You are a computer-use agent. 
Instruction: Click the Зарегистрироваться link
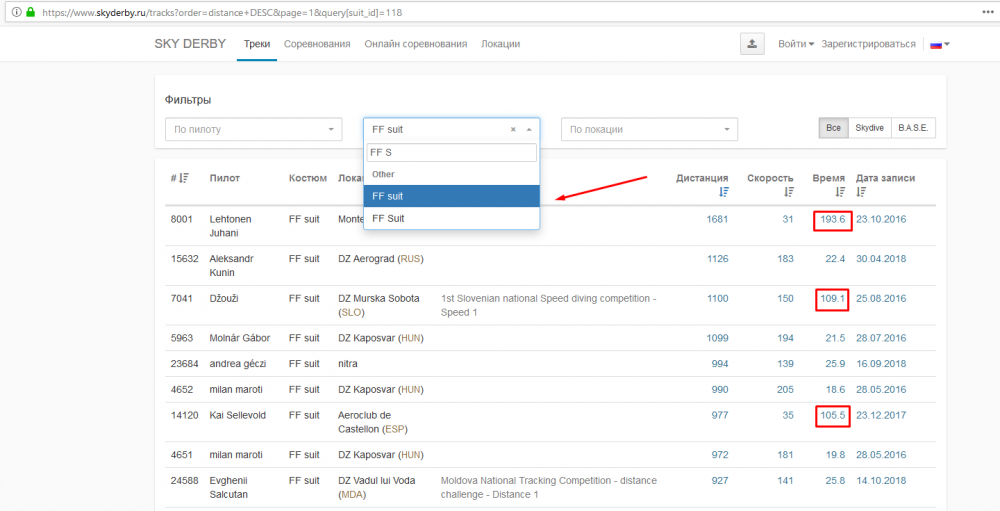[x=869, y=44]
